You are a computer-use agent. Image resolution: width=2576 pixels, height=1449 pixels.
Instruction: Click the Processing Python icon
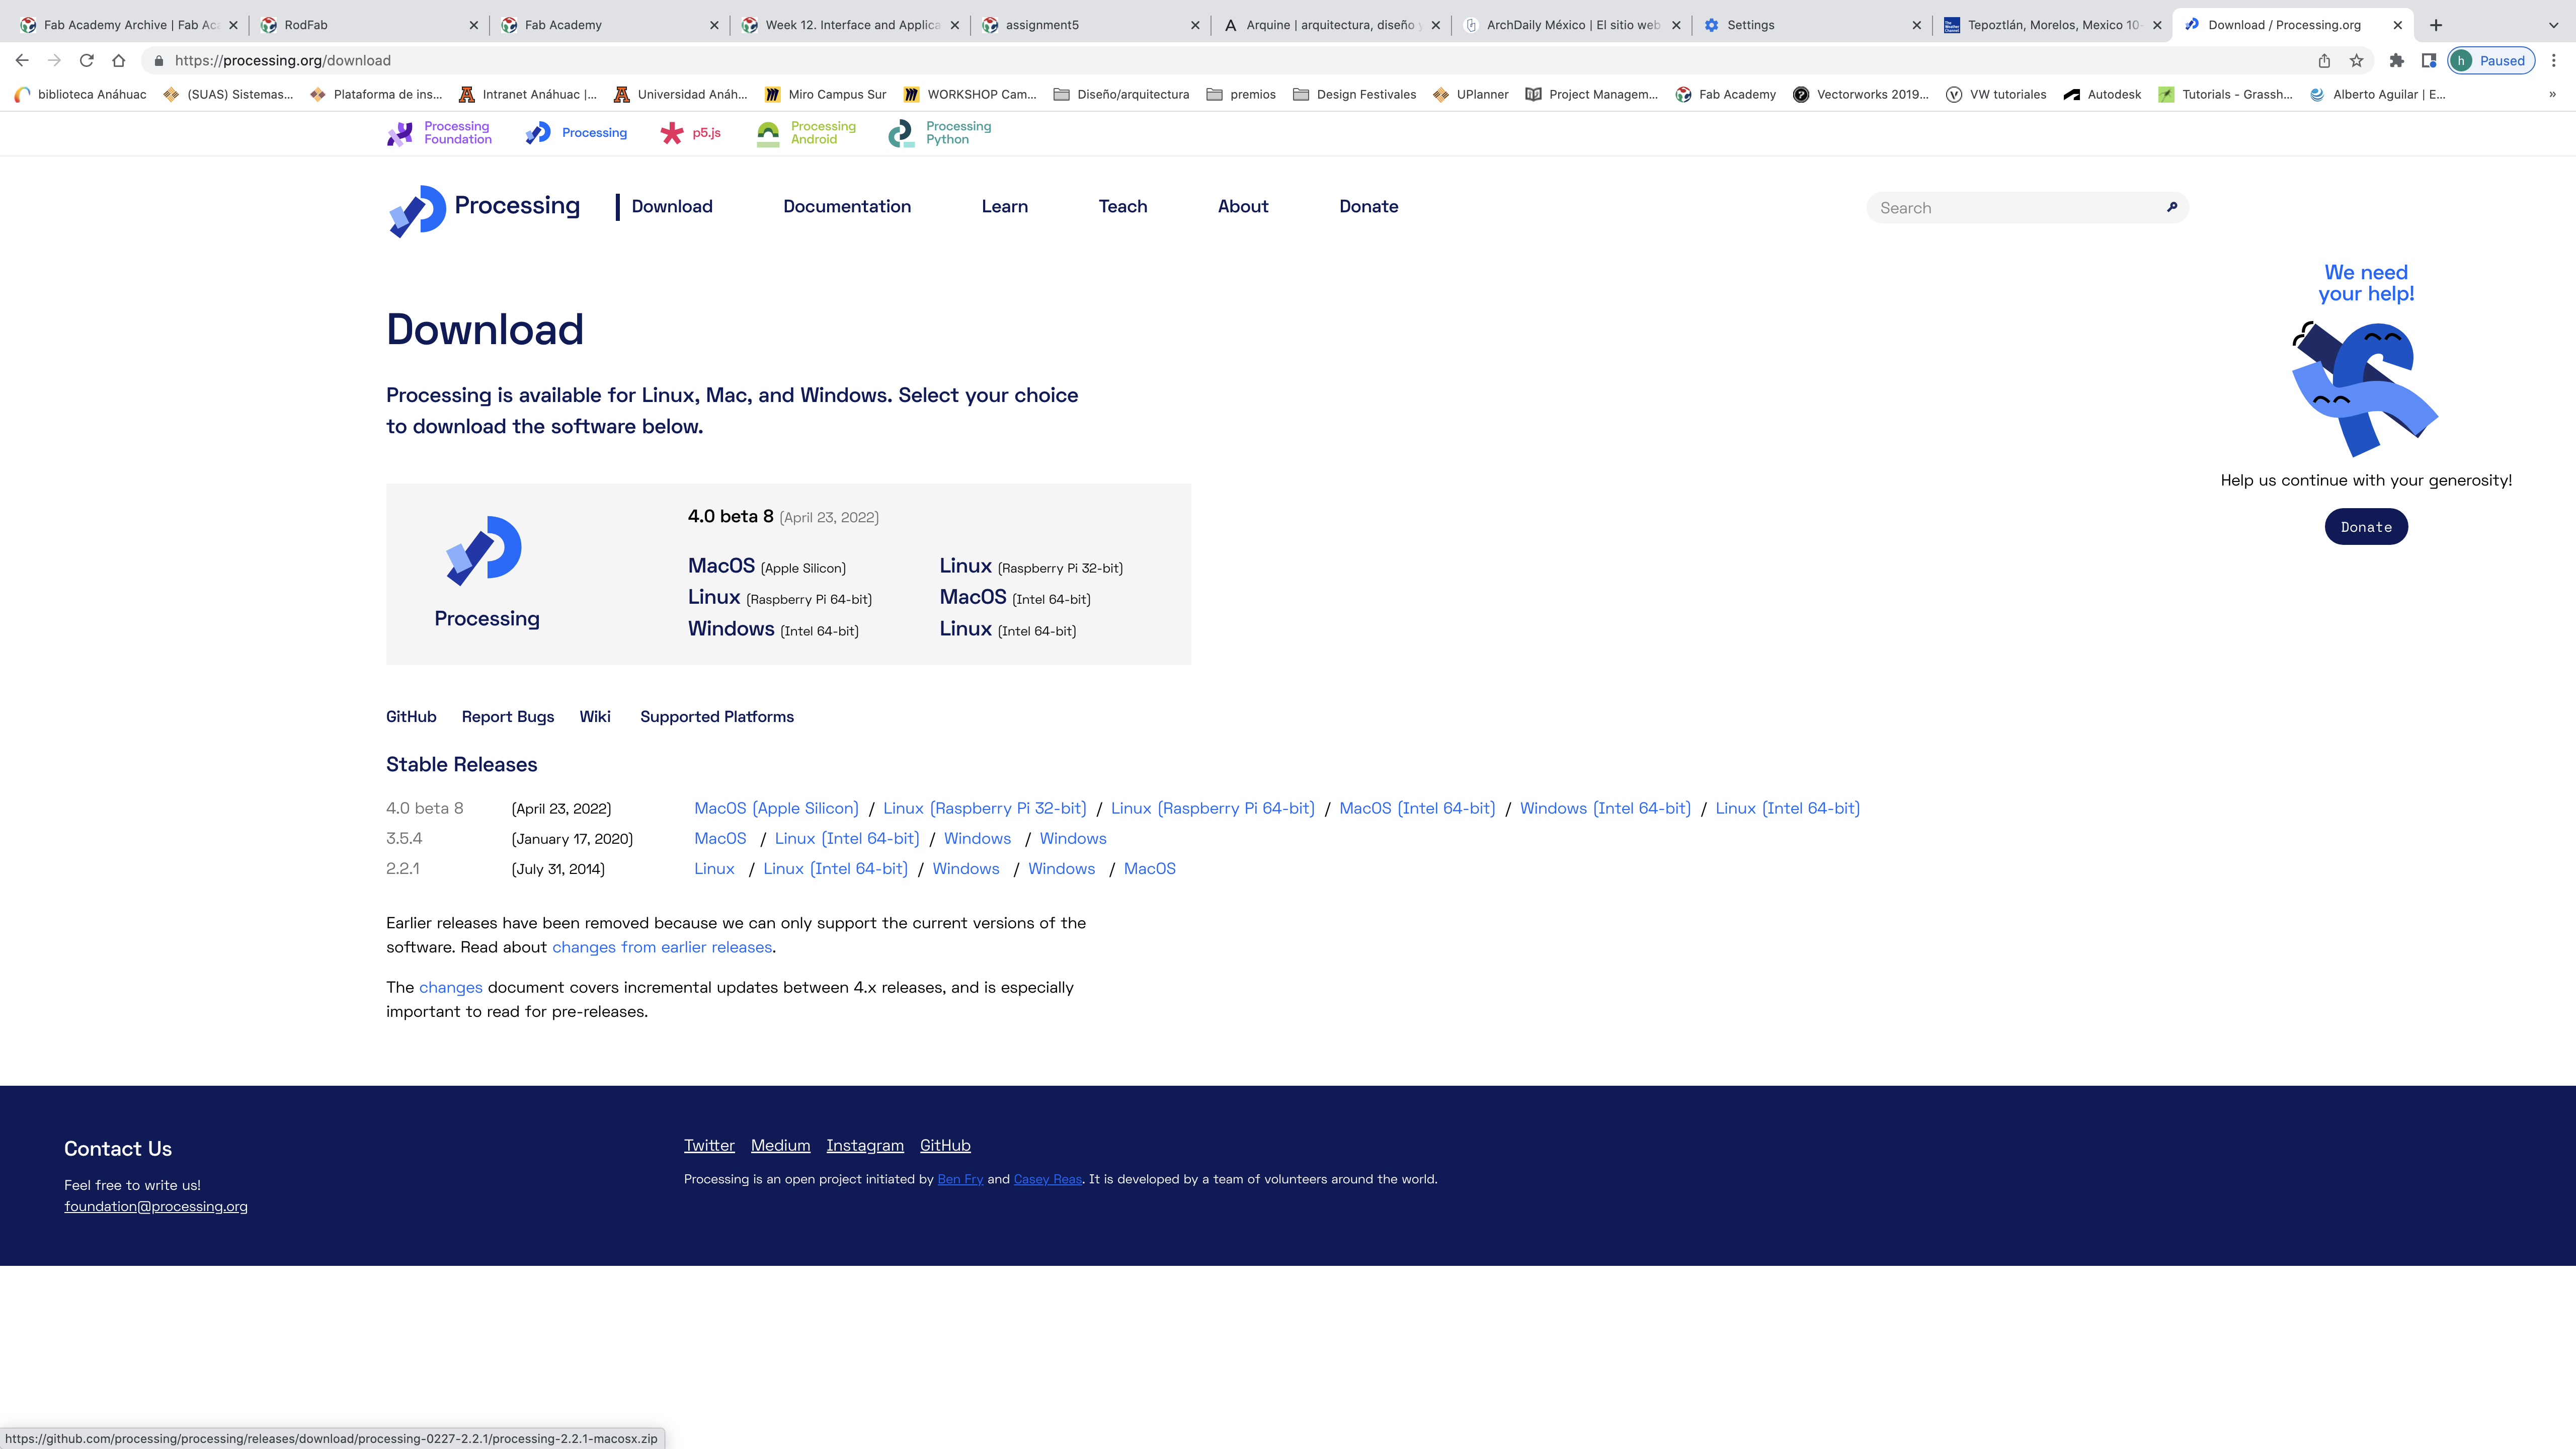pos(901,133)
